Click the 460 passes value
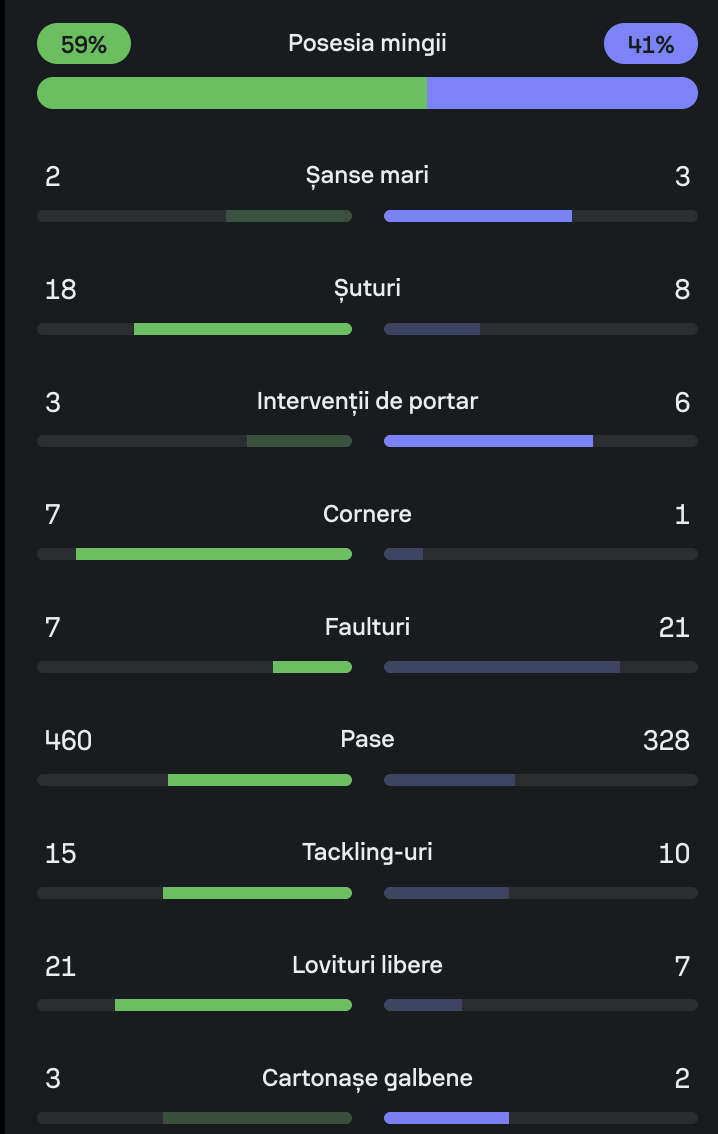 click(x=68, y=741)
